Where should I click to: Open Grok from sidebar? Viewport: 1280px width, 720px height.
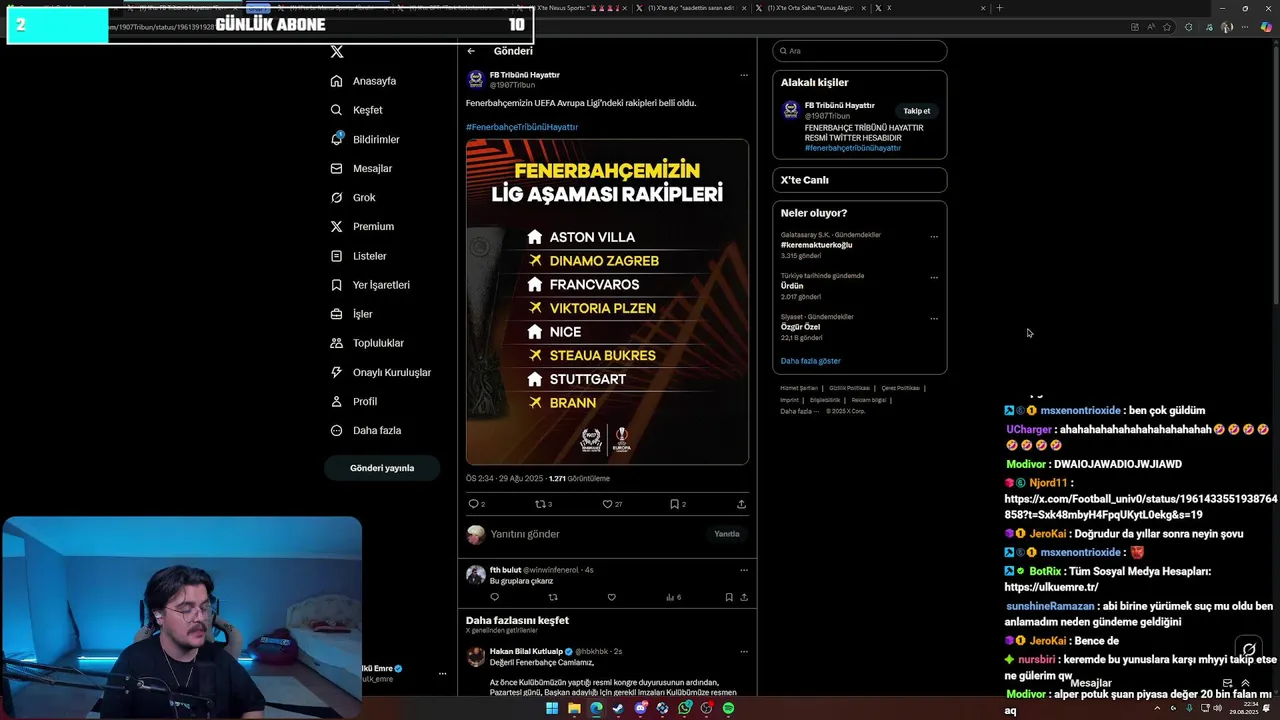(353, 197)
